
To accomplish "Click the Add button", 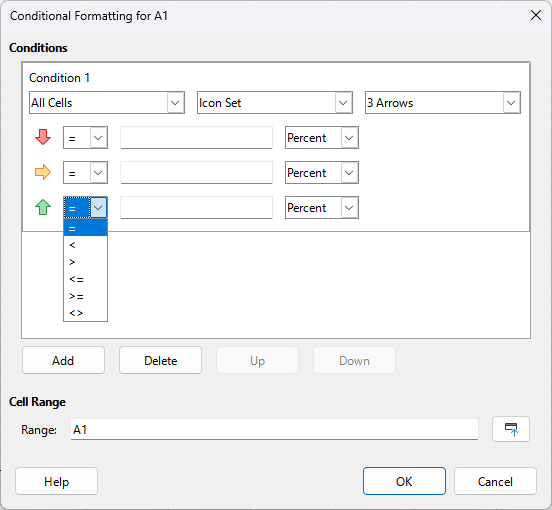I will [x=63, y=360].
